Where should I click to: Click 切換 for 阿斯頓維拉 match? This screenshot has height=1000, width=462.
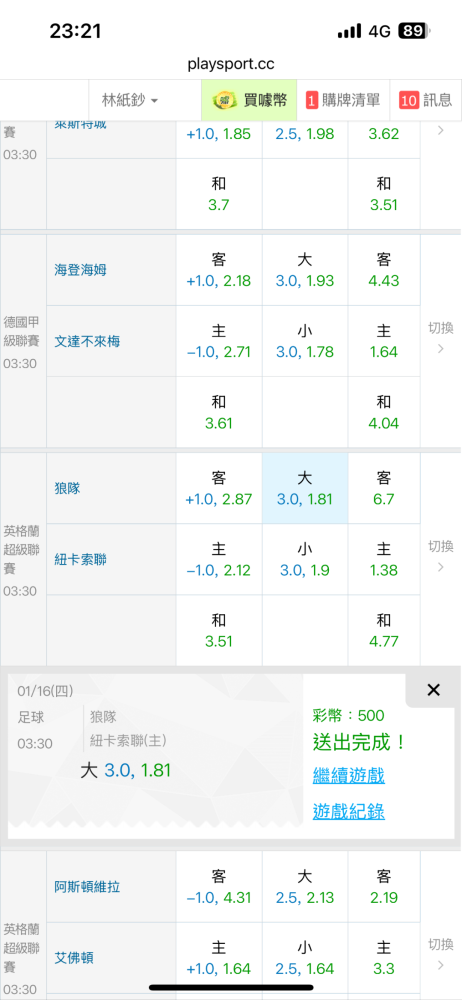pyautogui.click(x=440, y=953)
